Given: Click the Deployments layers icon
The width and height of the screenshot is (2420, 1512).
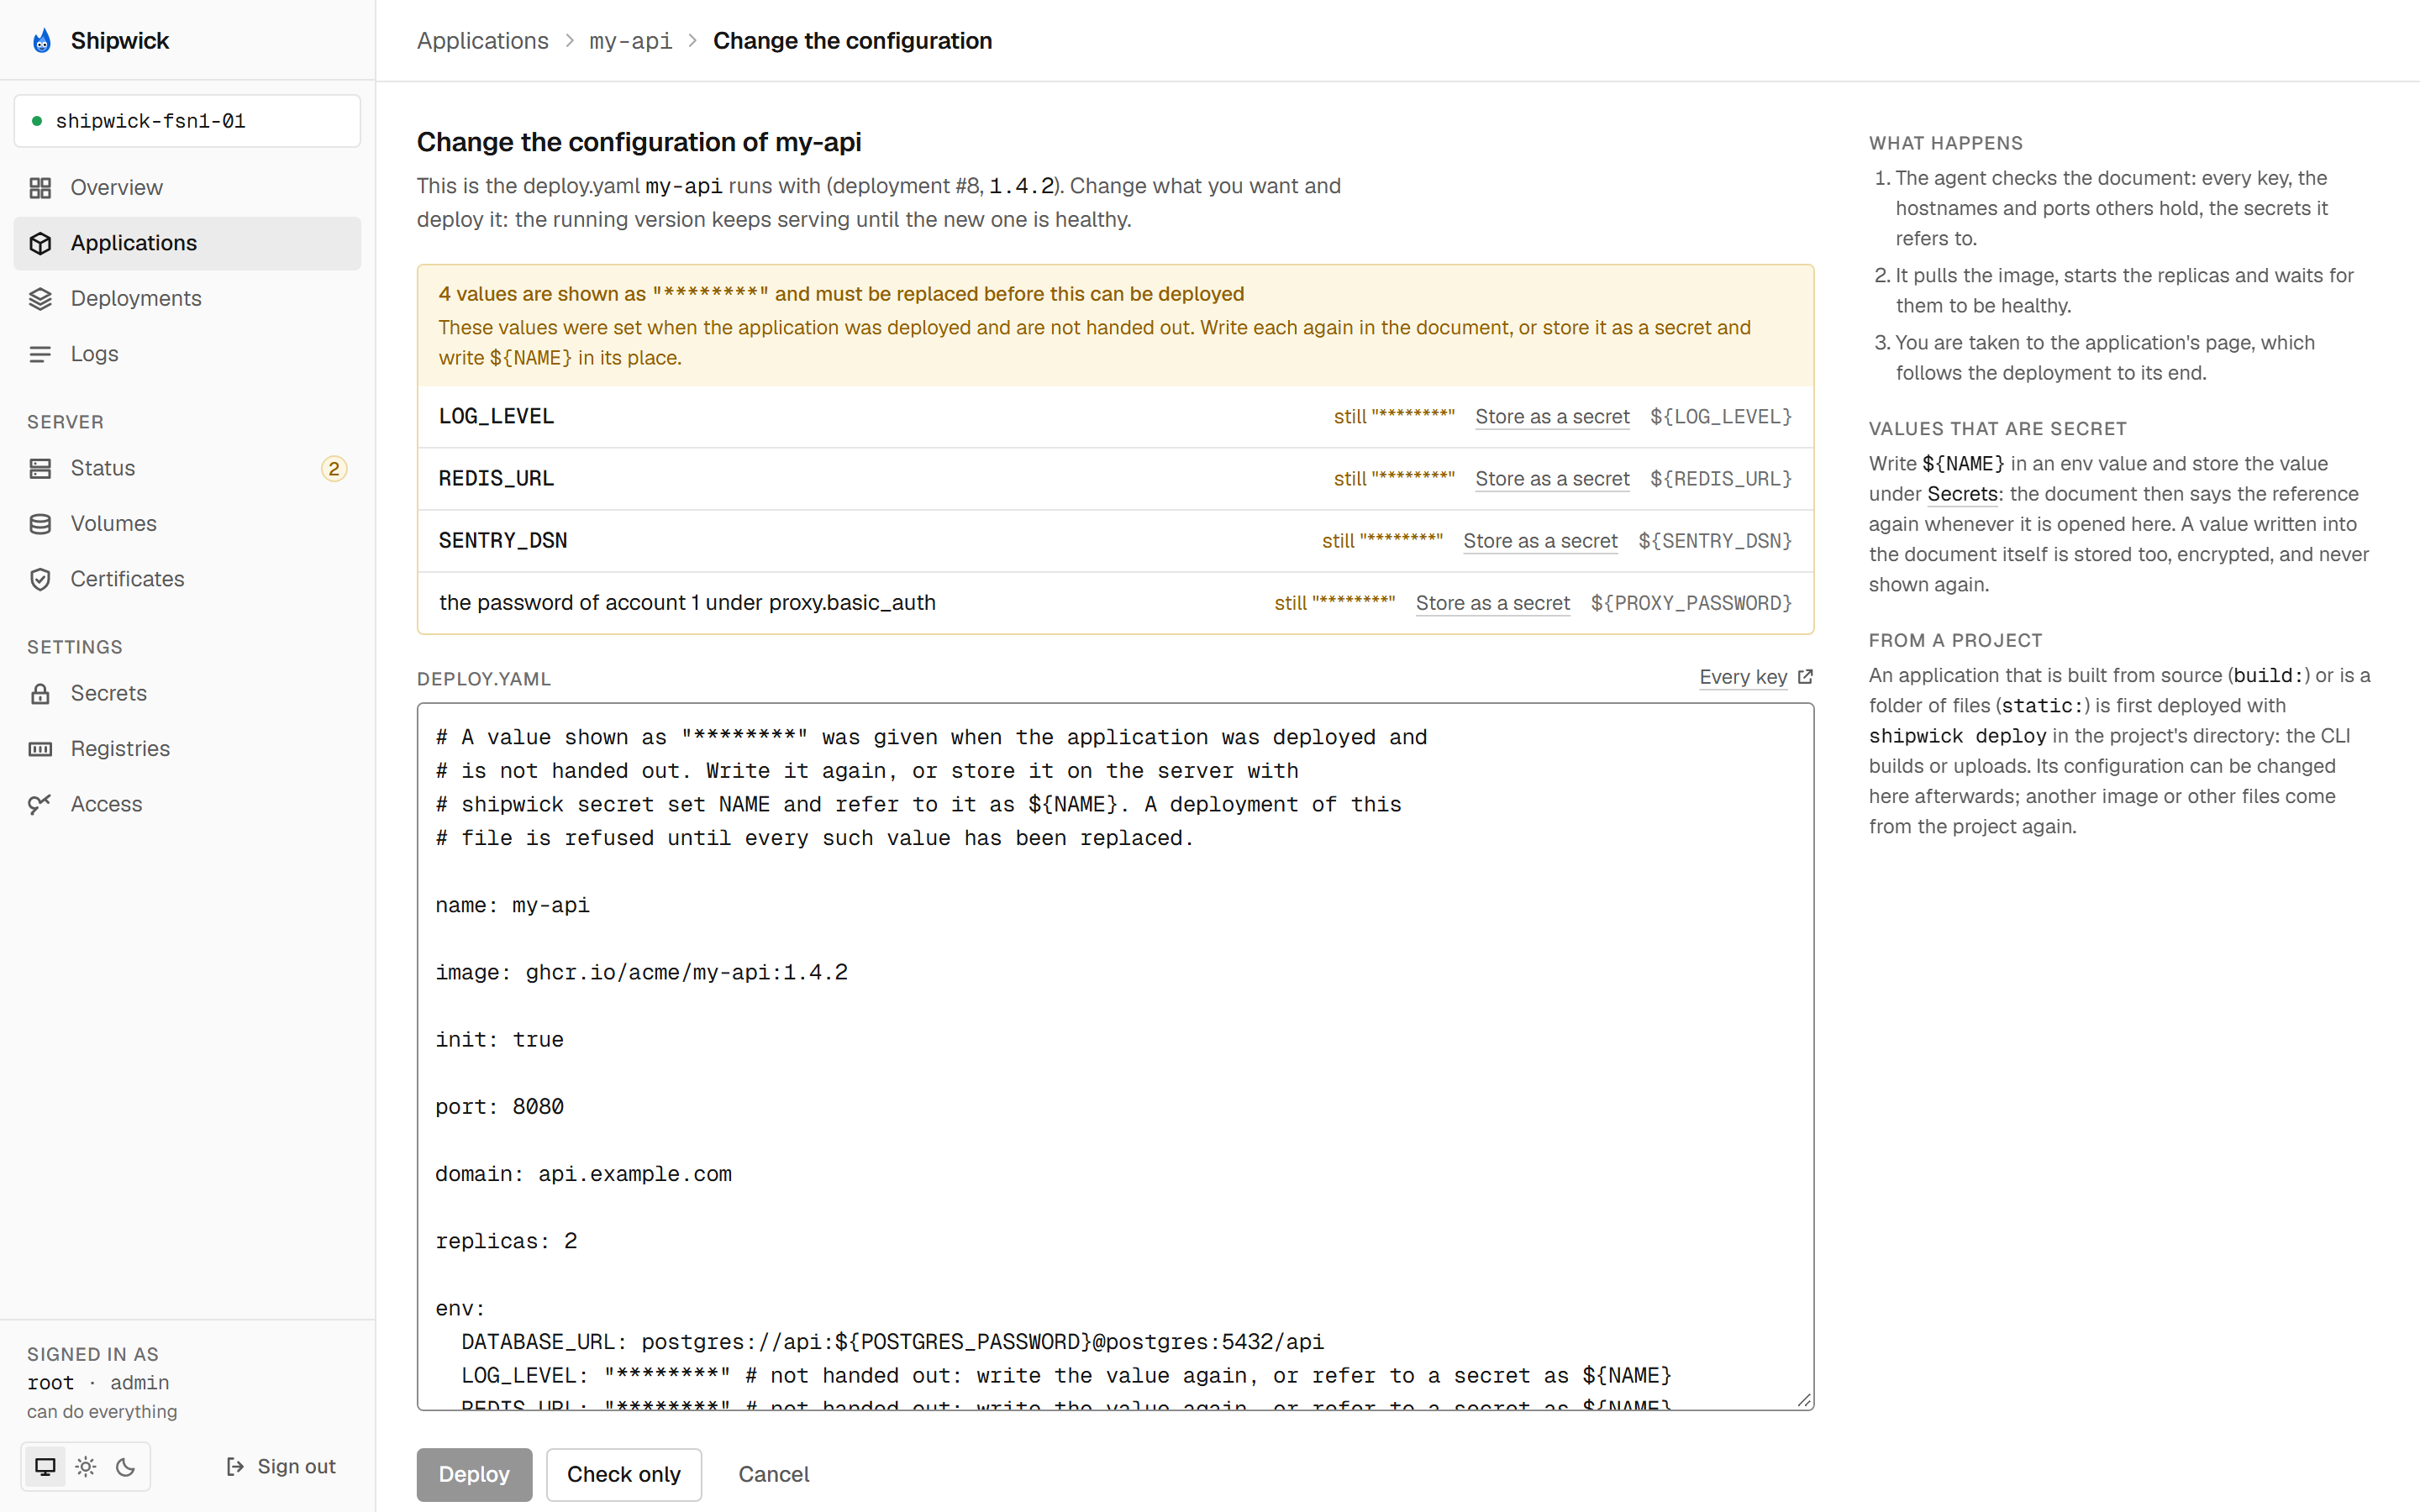Looking at the screenshot, I should tap(40, 299).
